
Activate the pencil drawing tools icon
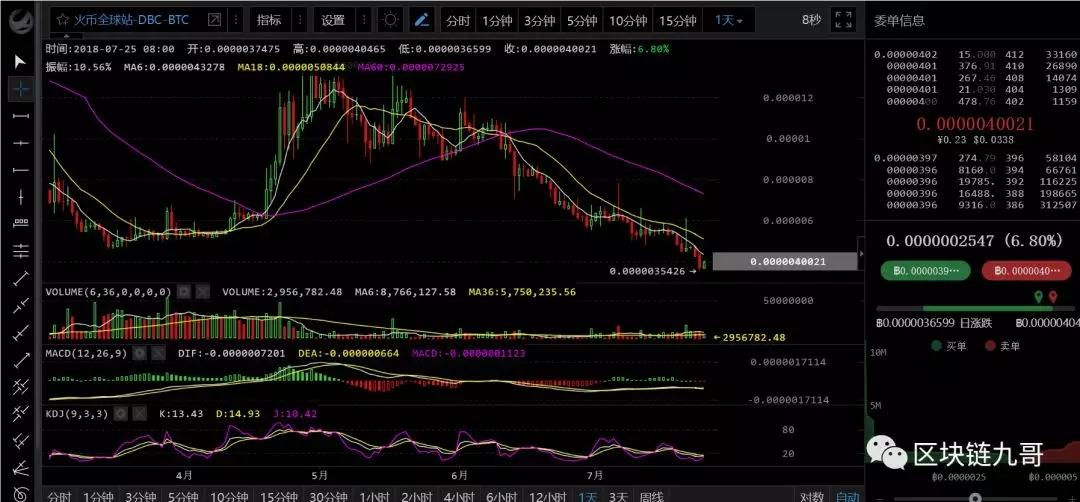tap(422, 20)
